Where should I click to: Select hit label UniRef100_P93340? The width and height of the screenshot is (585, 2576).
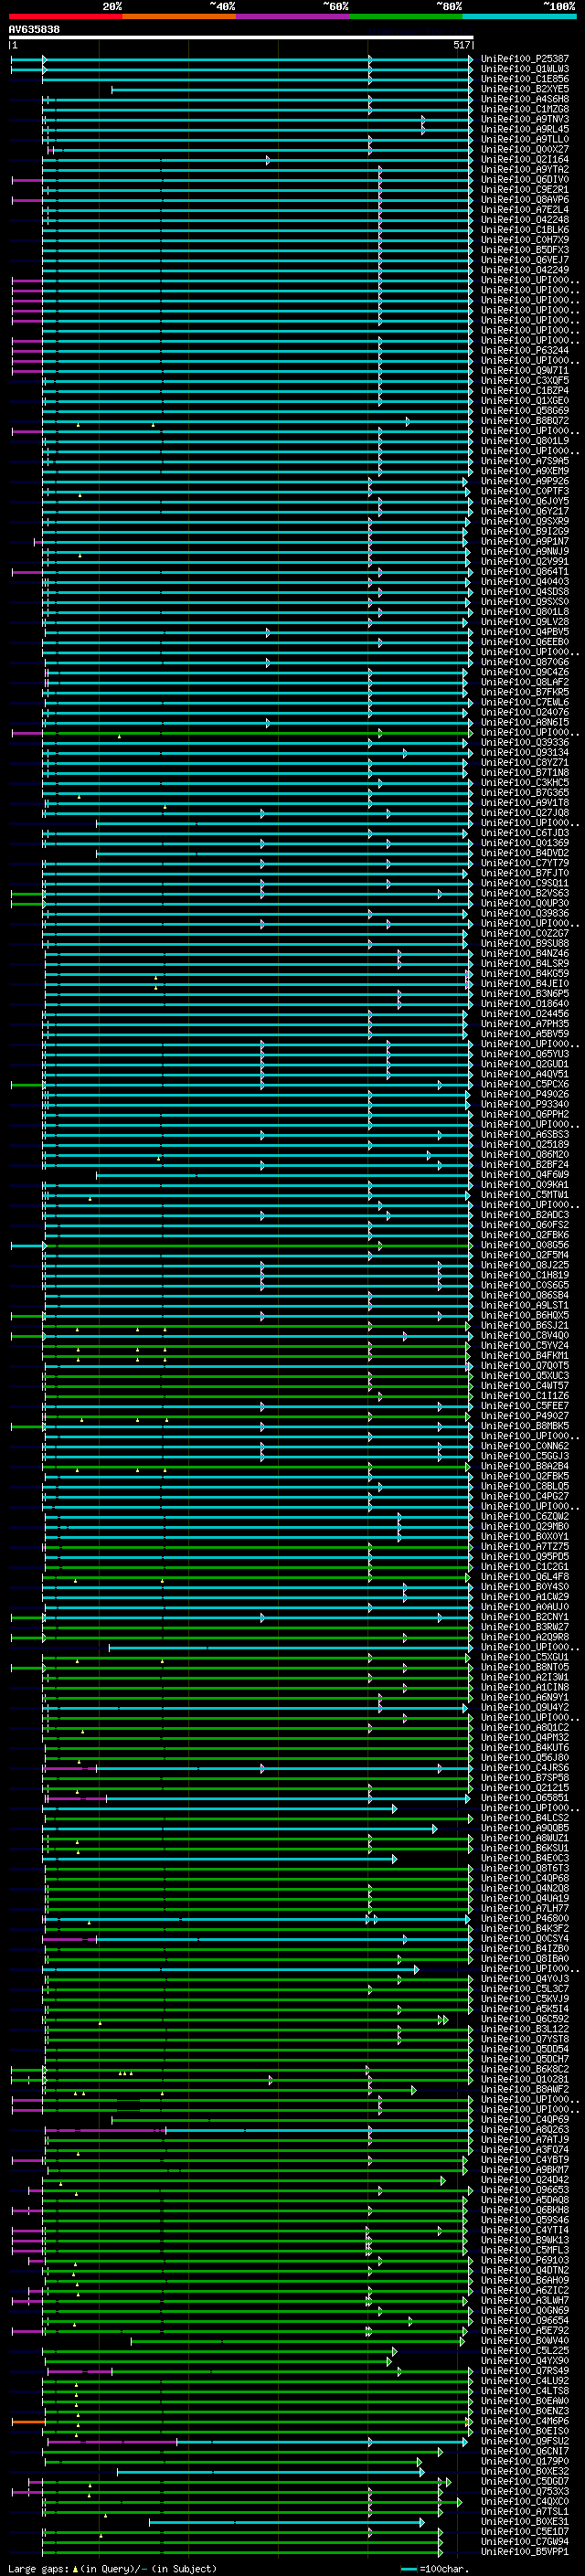tap(525, 1104)
